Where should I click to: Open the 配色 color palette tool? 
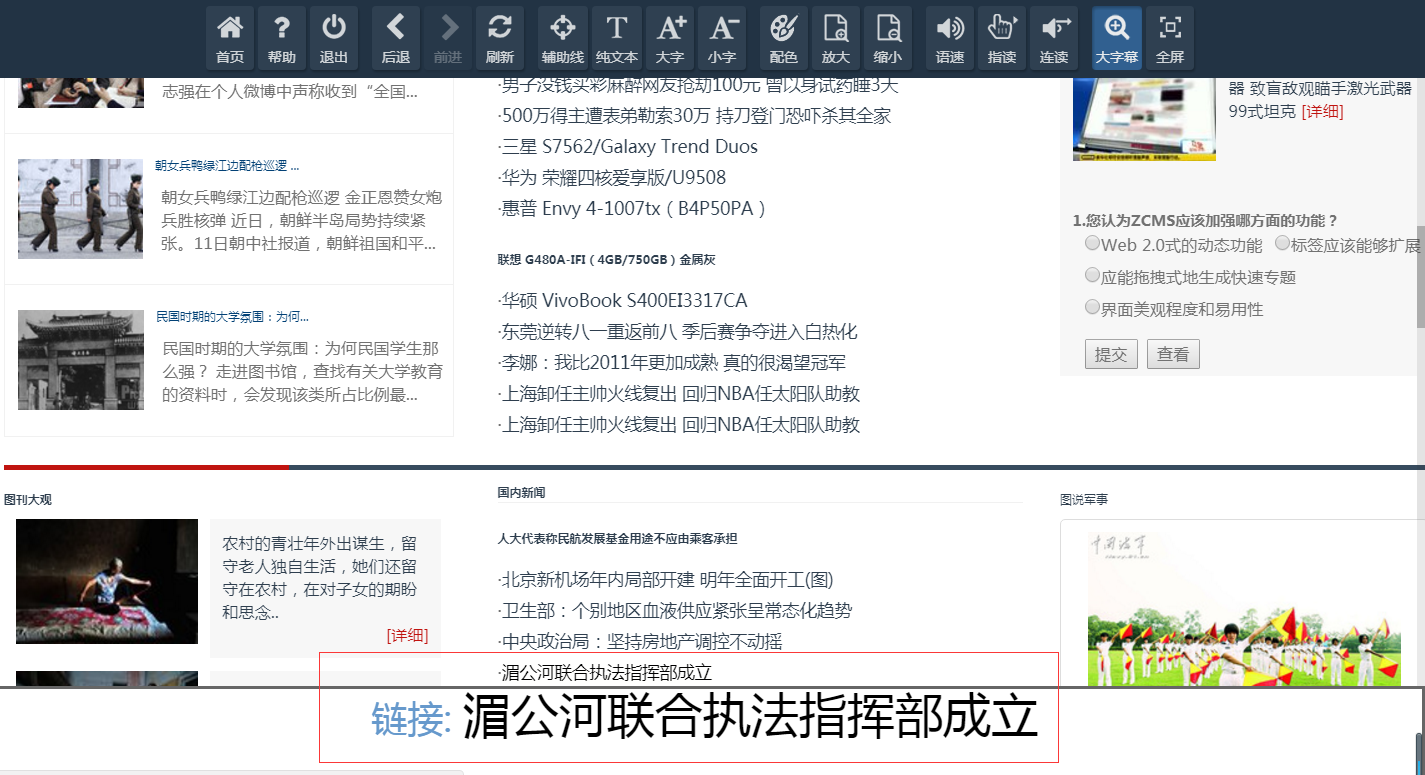[784, 38]
